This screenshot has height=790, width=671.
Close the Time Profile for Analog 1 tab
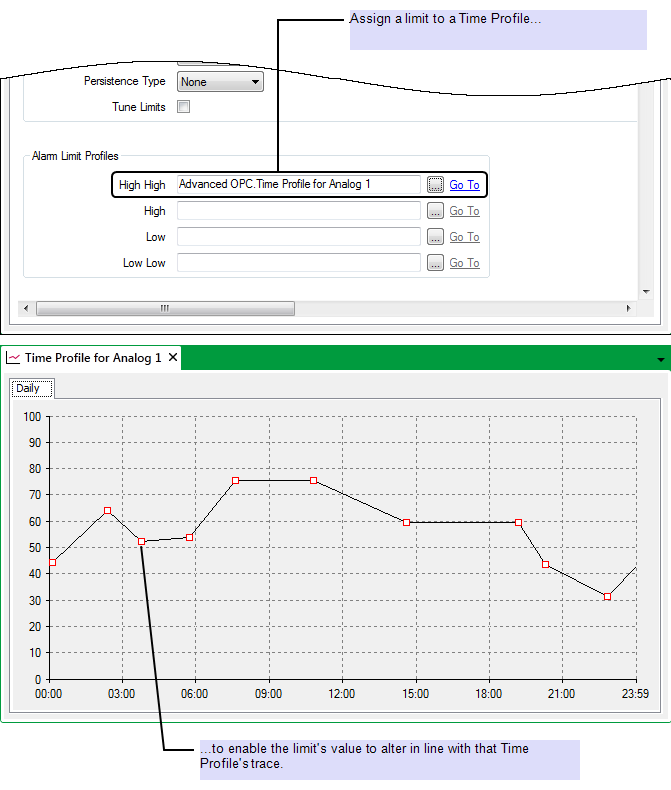[x=173, y=358]
